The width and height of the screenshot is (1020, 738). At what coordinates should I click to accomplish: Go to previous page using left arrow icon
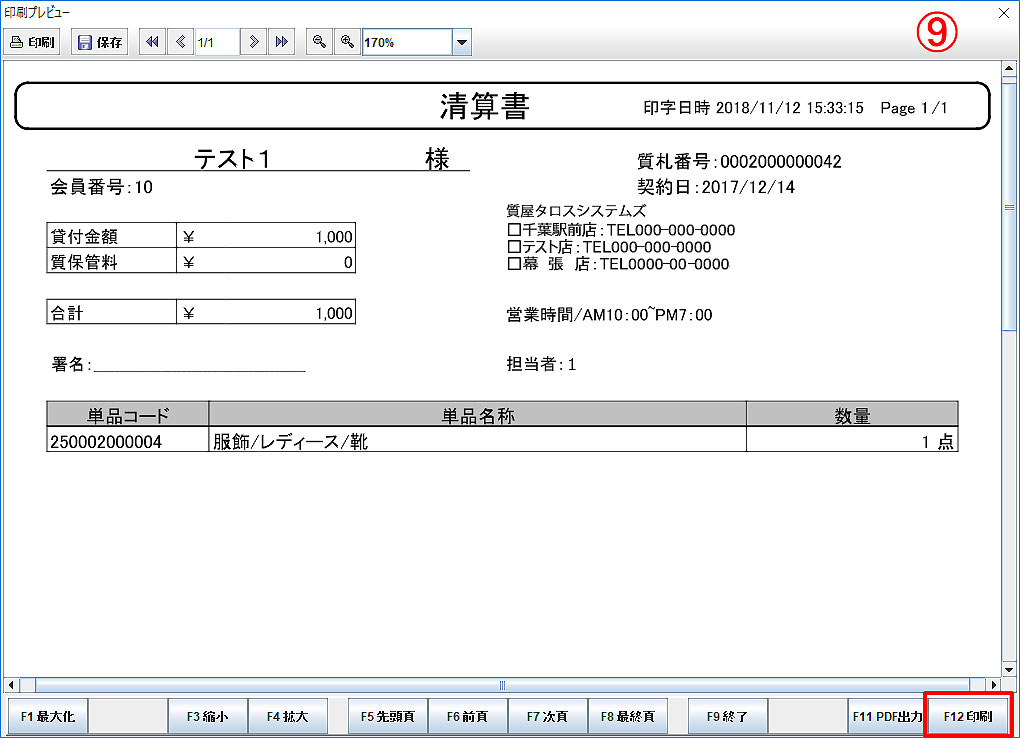(x=180, y=42)
